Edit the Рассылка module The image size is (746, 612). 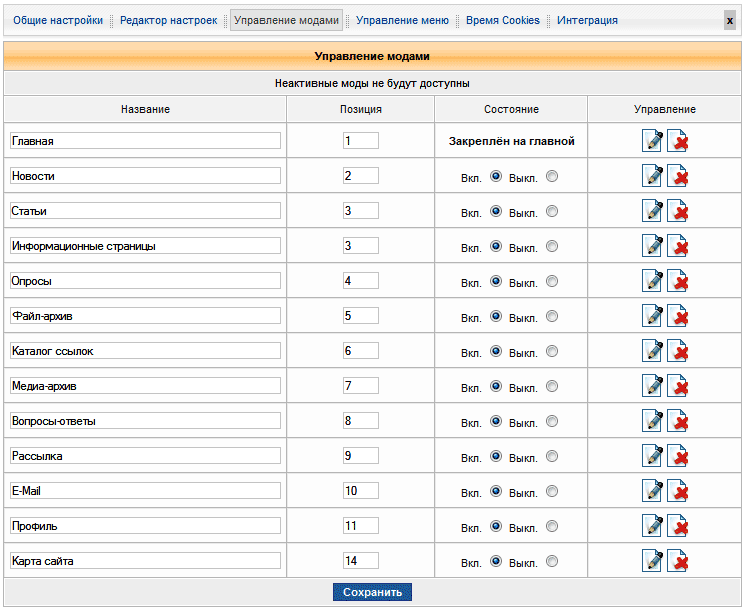tap(652, 457)
